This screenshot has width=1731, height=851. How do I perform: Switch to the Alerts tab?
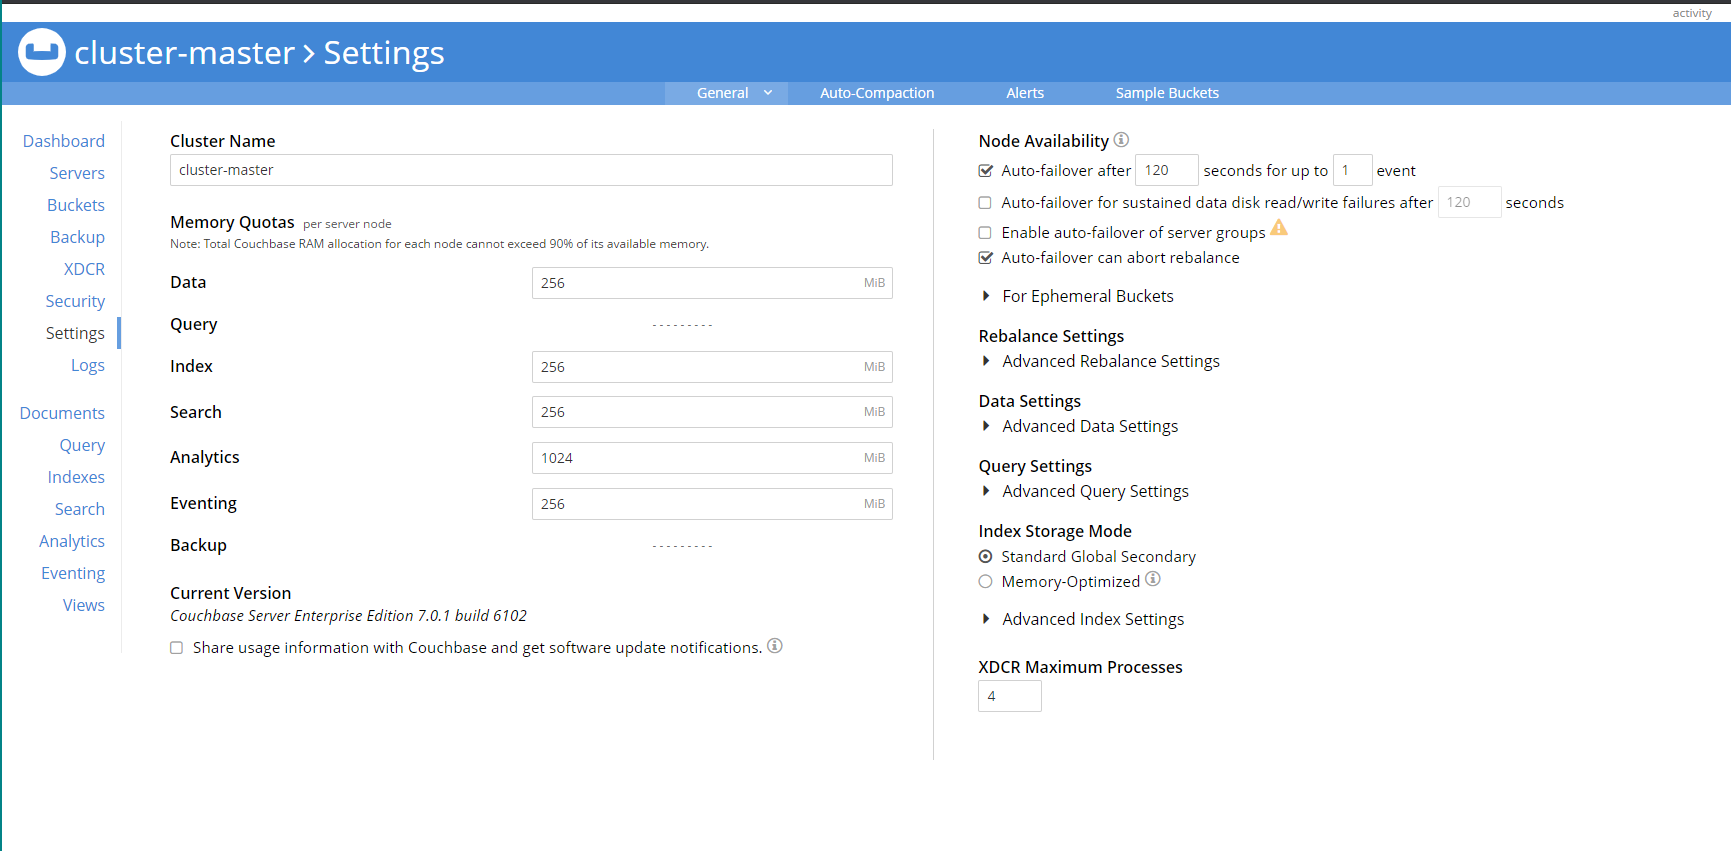click(1025, 93)
